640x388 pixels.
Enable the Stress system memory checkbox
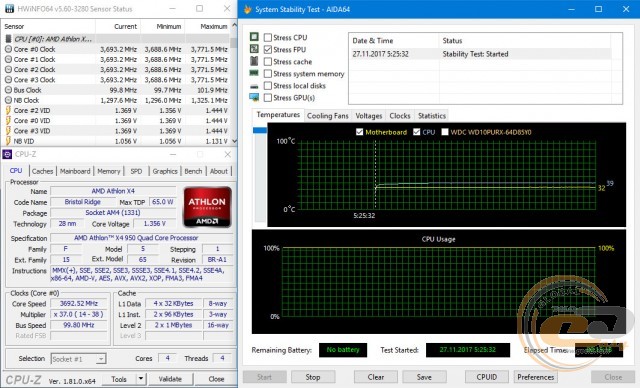(x=268, y=73)
